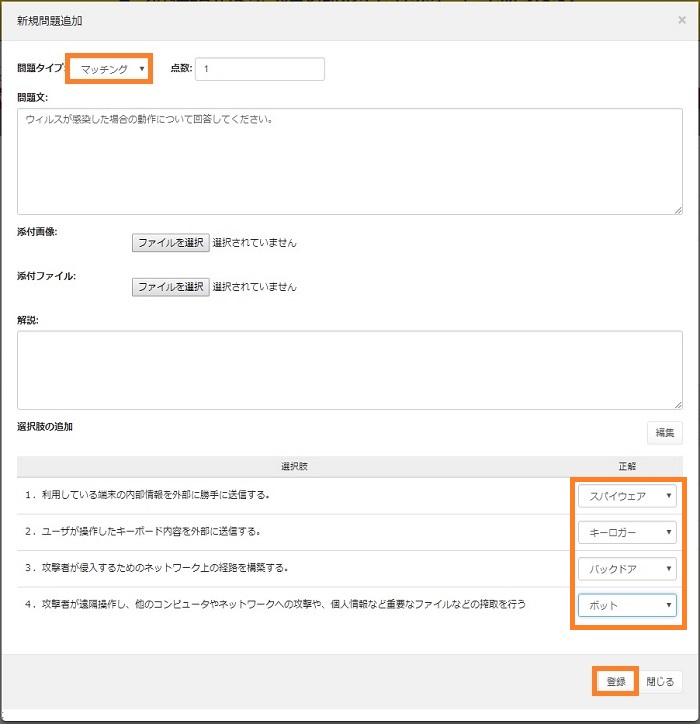Viewport: 700px width, 724px height.
Task: Click ファイルを選択 next to 添付ファイル
Action: 171,287
